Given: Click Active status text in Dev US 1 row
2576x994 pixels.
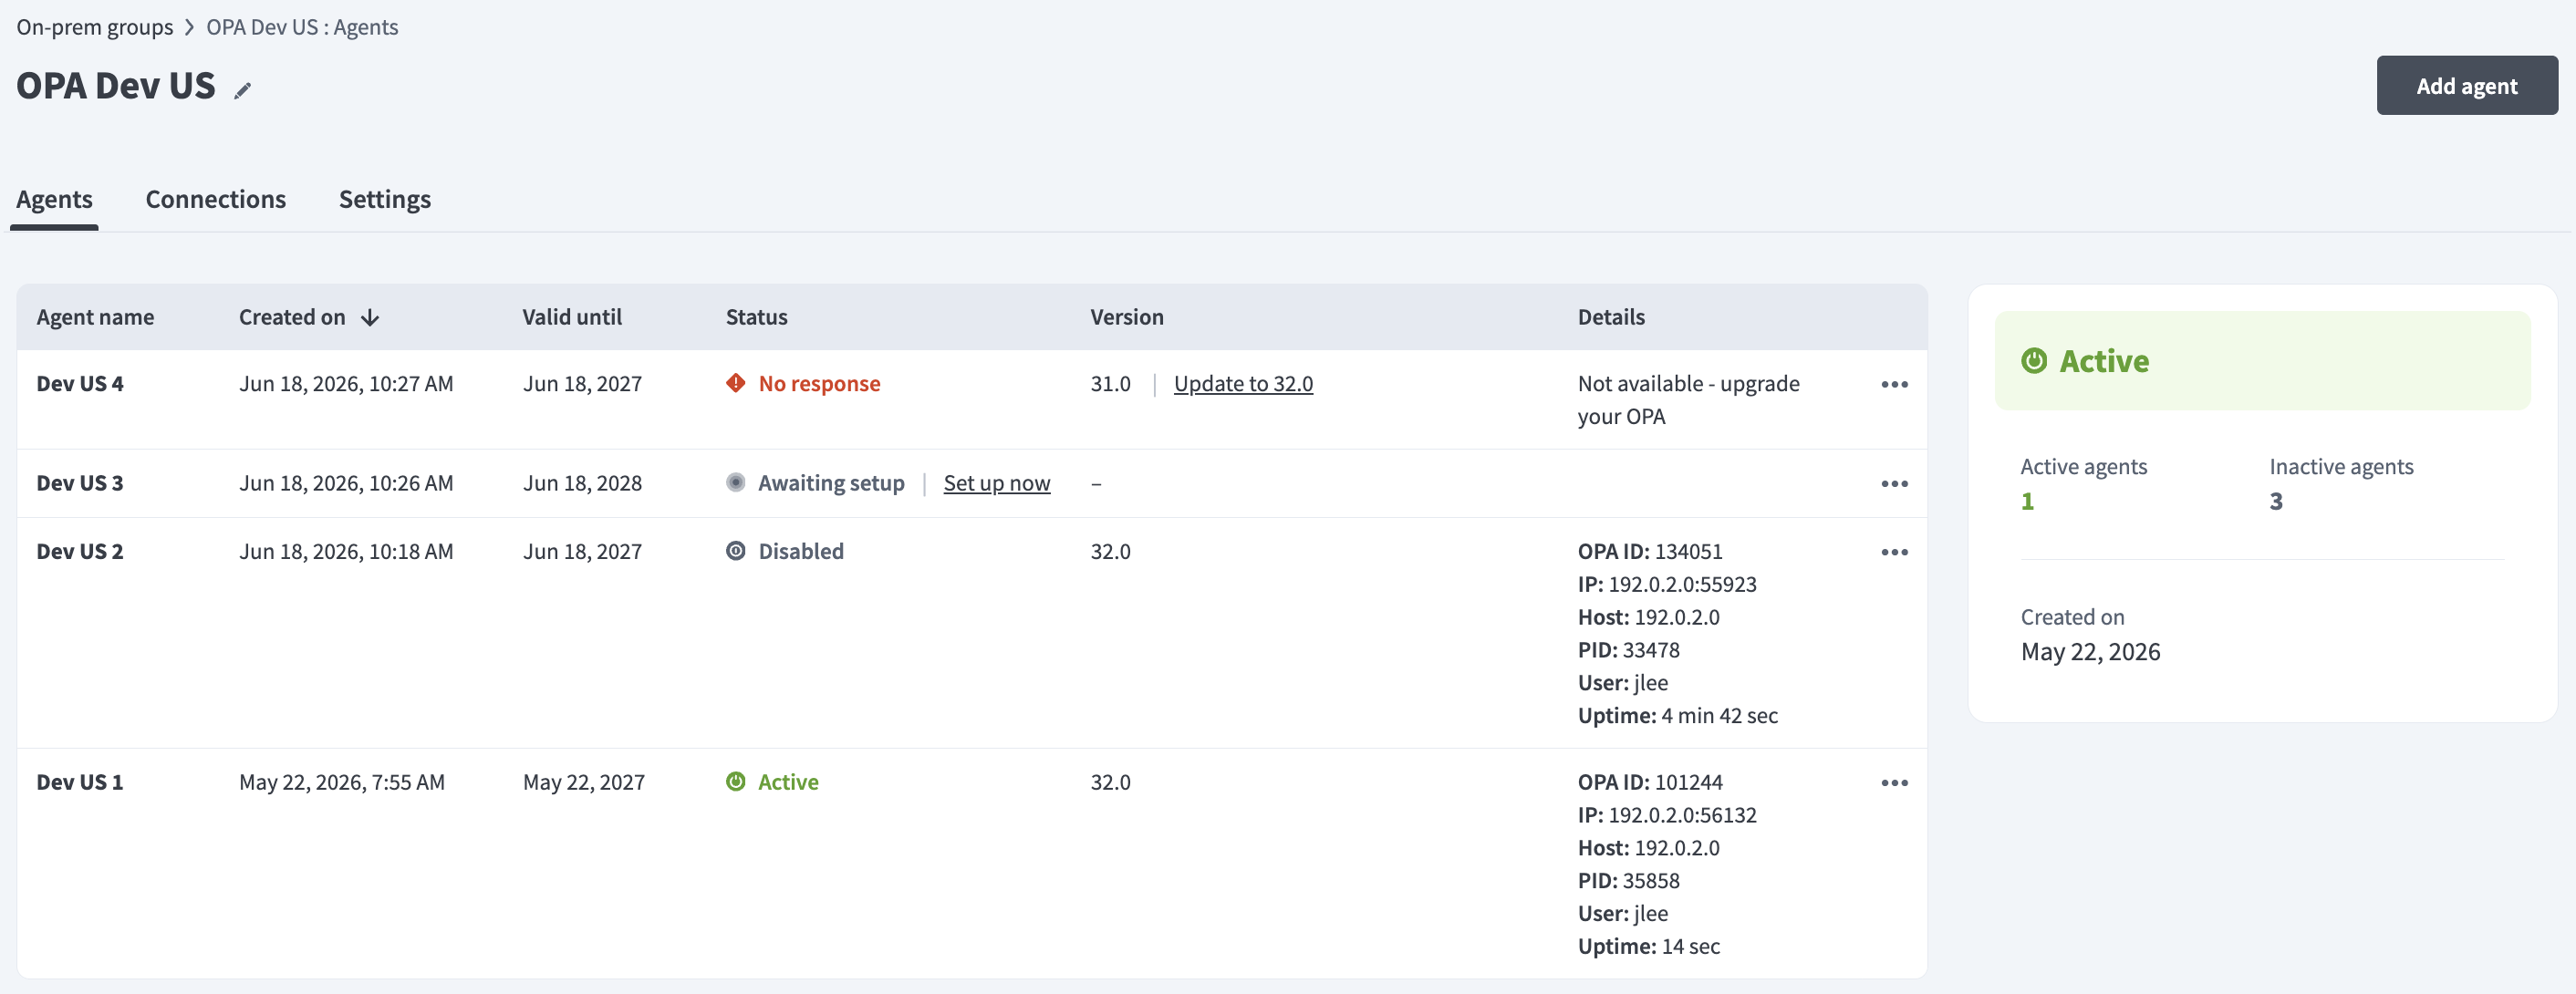Looking at the screenshot, I should pos(788,781).
